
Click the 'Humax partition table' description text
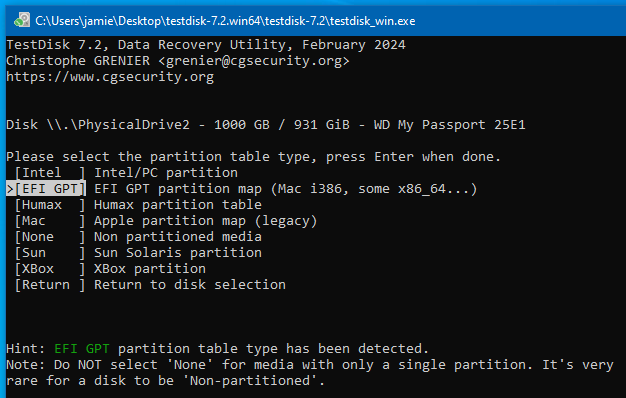(x=178, y=205)
